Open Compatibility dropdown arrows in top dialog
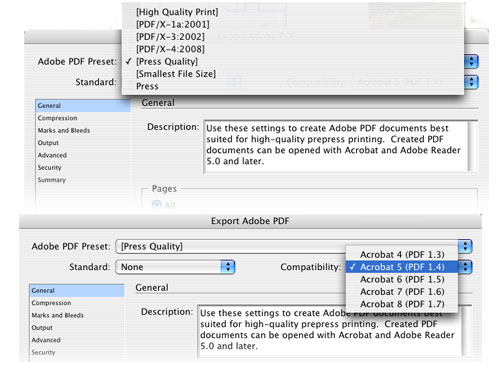This screenshot has height=368, width=504. (x=471, y=82)
